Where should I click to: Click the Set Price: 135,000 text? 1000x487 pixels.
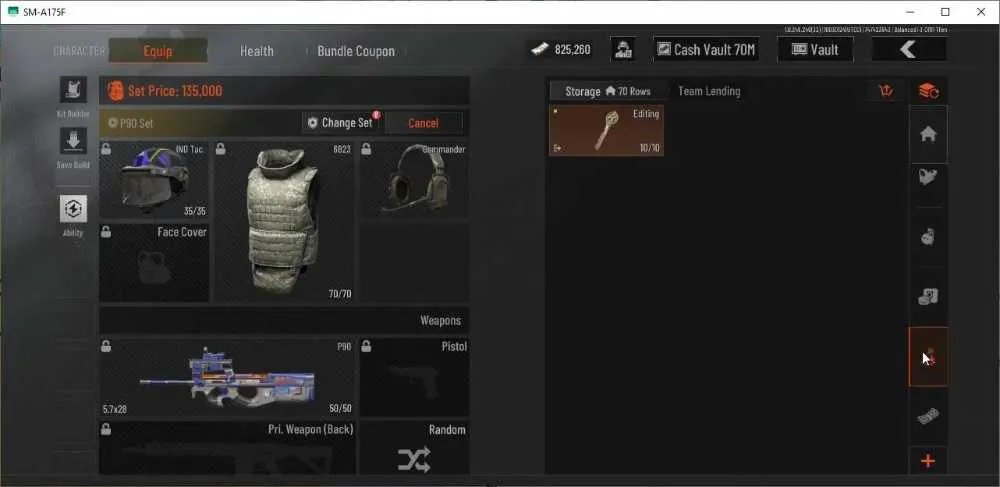pos(175,91)
